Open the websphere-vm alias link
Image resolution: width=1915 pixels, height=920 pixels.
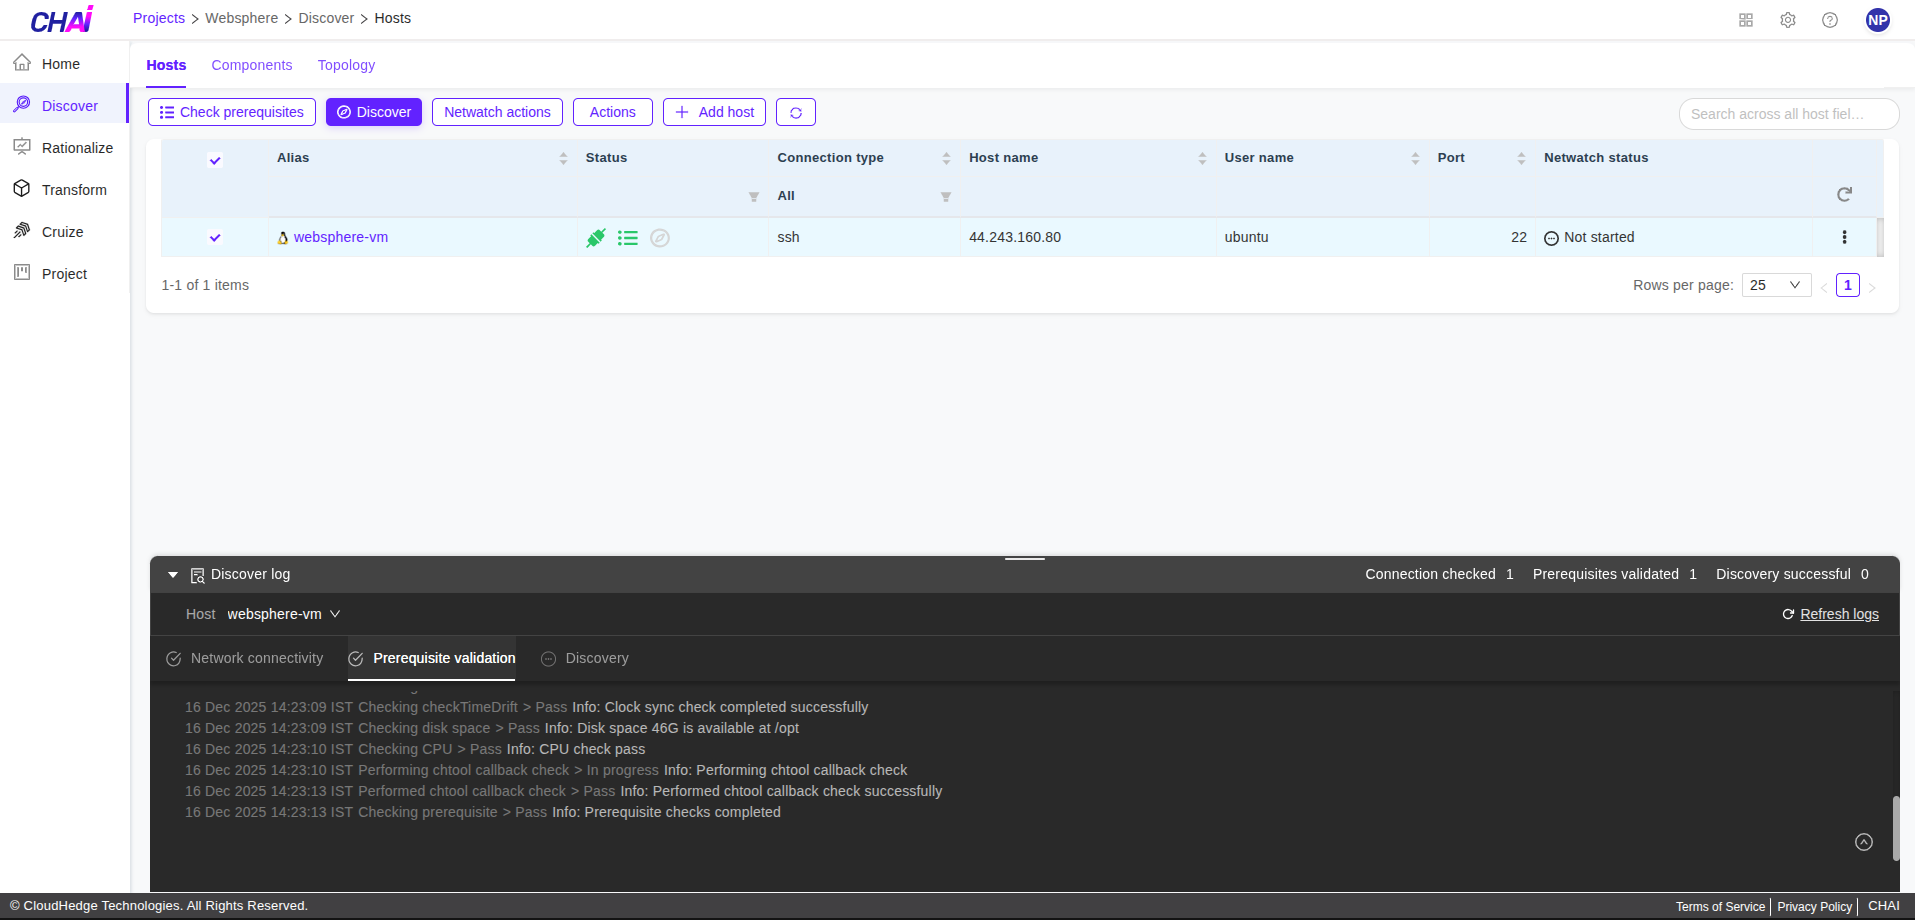point(341,237)
